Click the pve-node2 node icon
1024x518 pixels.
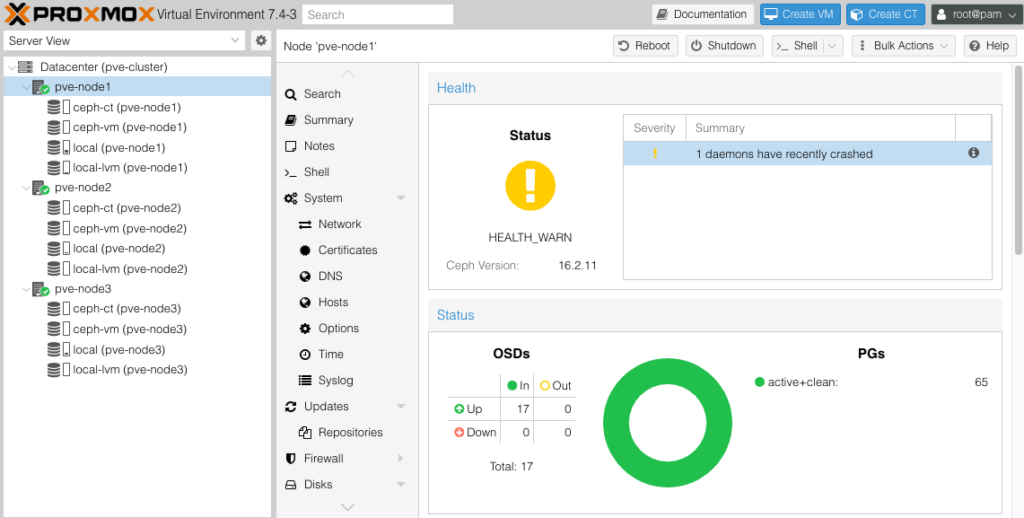tap(40, 188)
